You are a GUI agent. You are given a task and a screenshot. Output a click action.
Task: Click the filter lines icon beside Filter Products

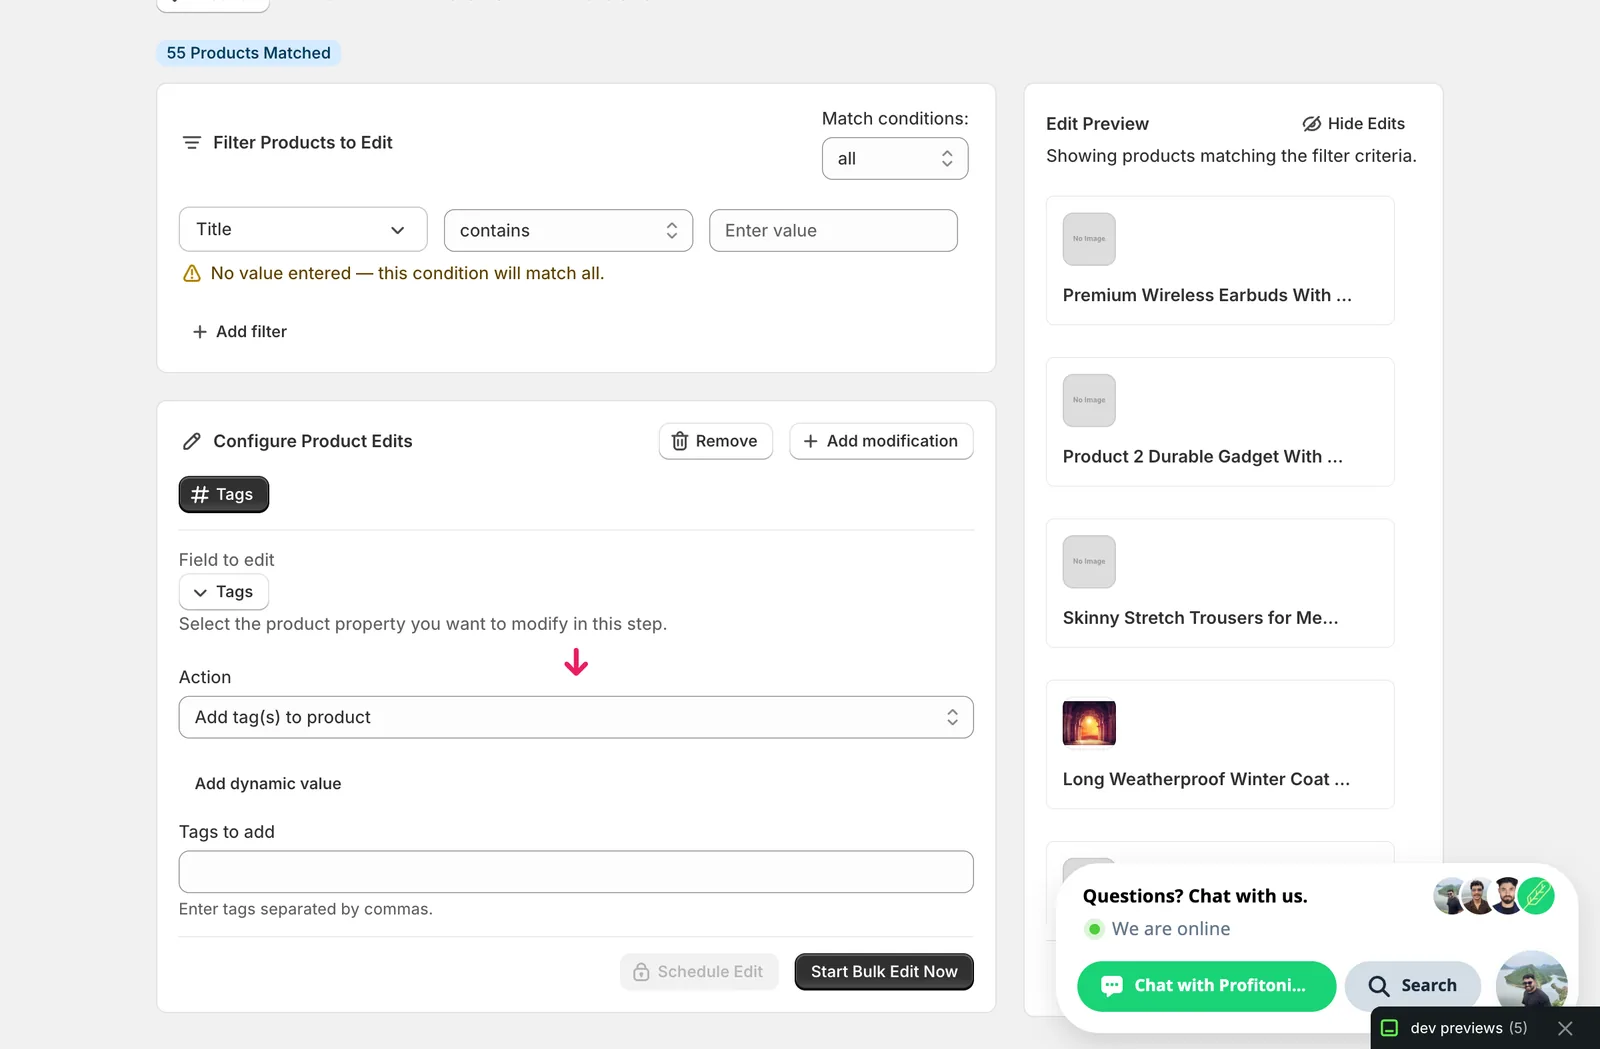coord(192,143)
